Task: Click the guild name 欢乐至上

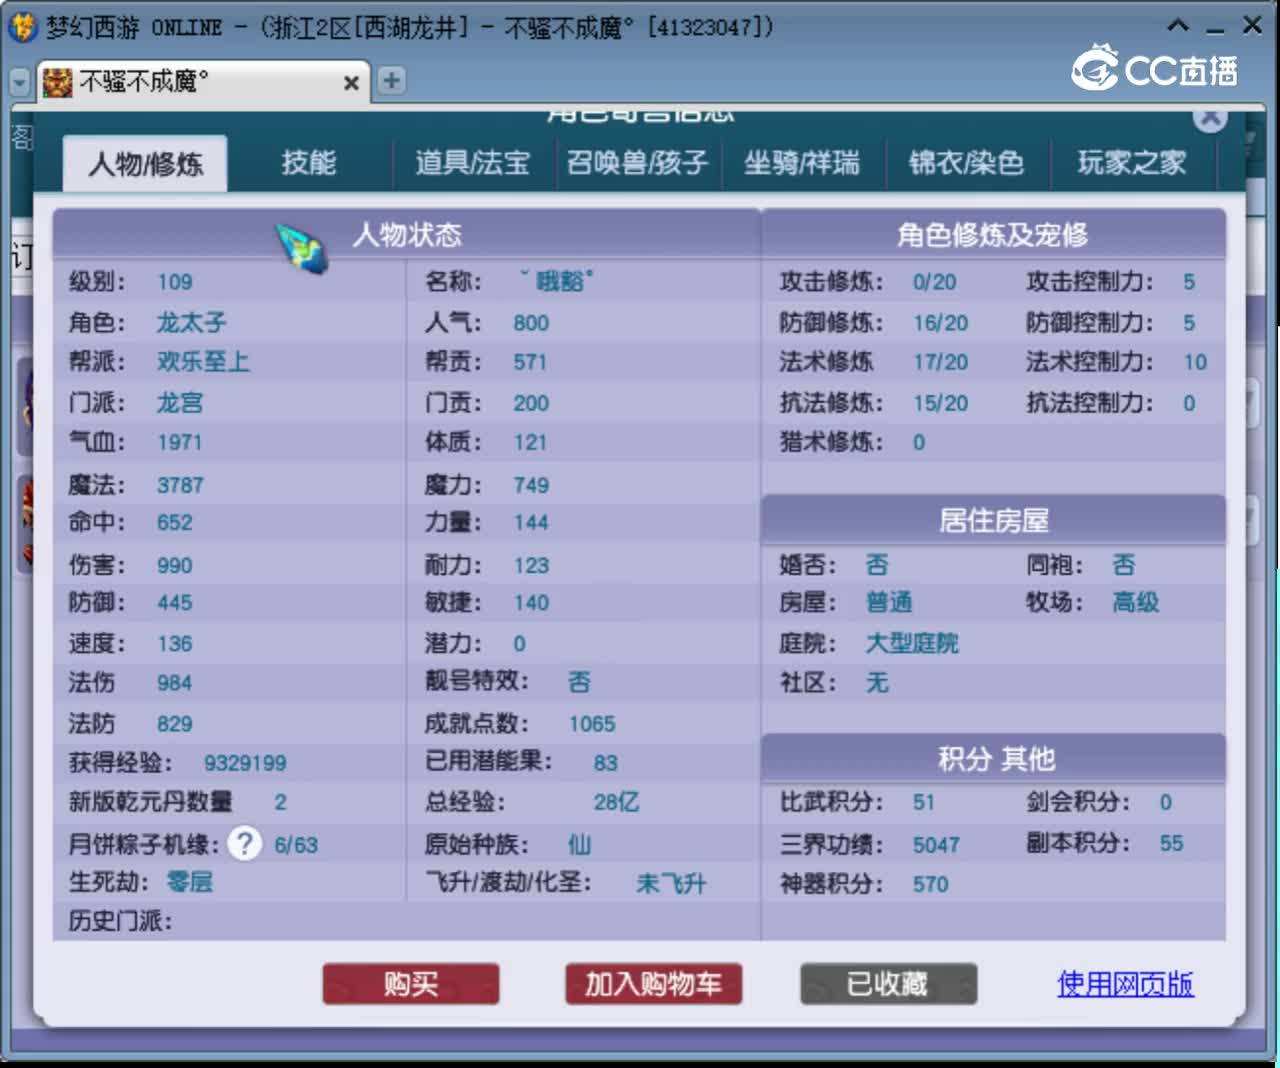Action: 203,361
